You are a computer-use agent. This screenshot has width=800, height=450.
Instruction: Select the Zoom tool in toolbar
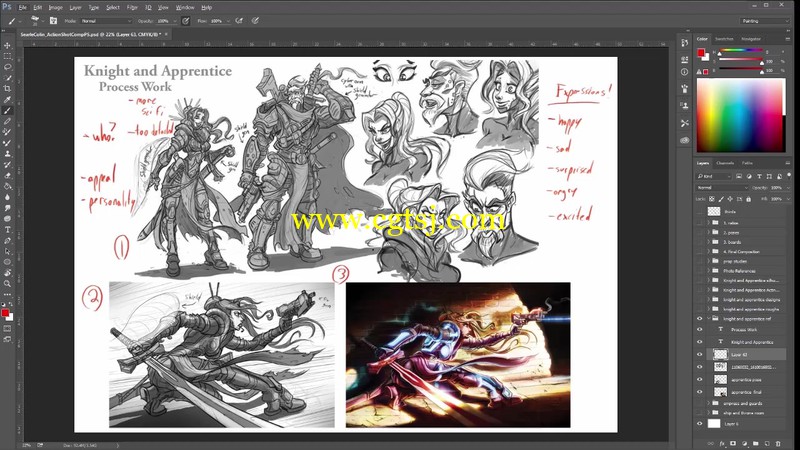[x=7, y=283]
